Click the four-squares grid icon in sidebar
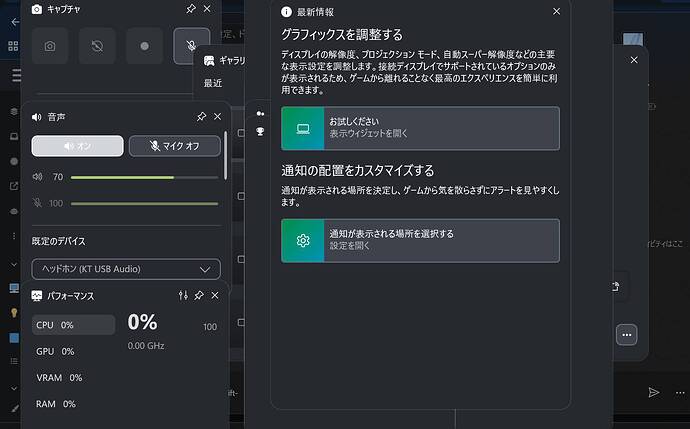Image resolution: width=690 pixels, height=429 pixels. point(13,46)
